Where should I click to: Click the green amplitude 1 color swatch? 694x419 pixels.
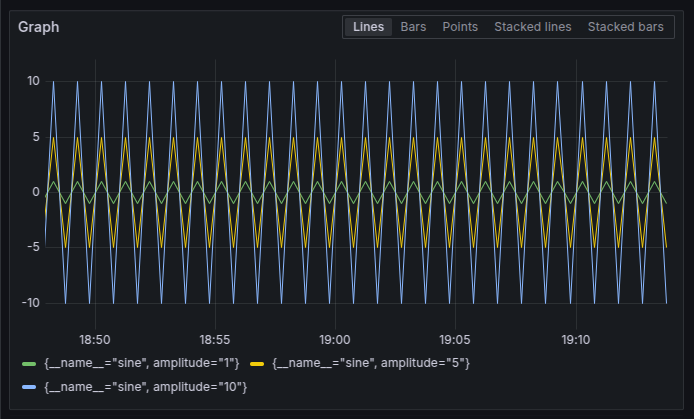tap(29, 364)
